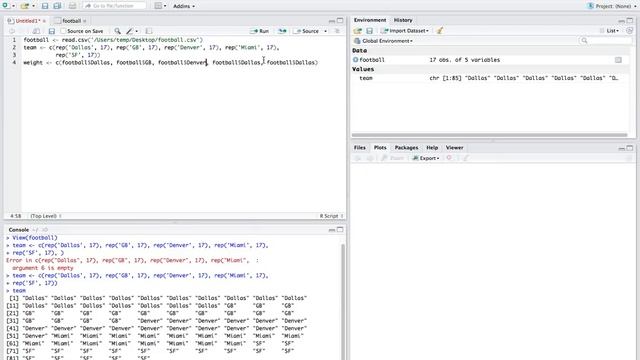Maximize the Console pane

(340, 230)
